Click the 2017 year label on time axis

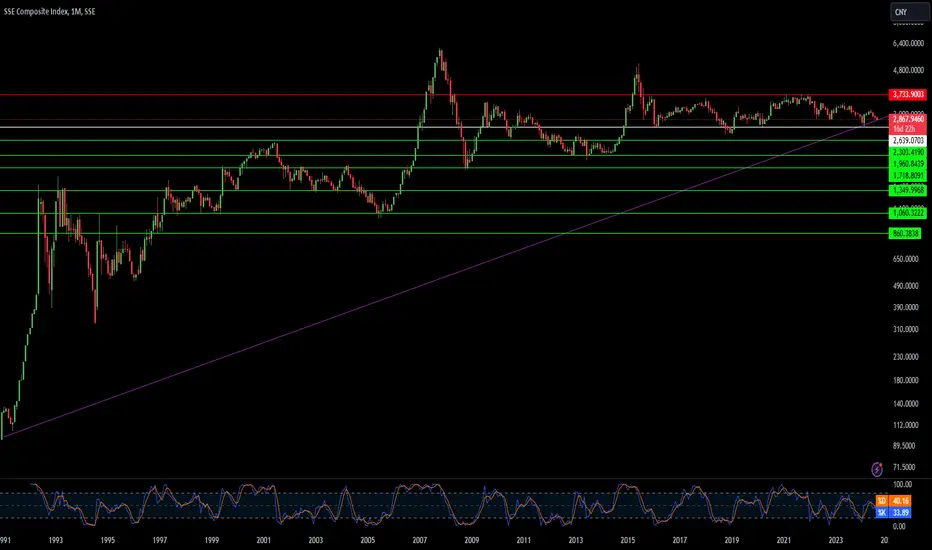point(680,540)
